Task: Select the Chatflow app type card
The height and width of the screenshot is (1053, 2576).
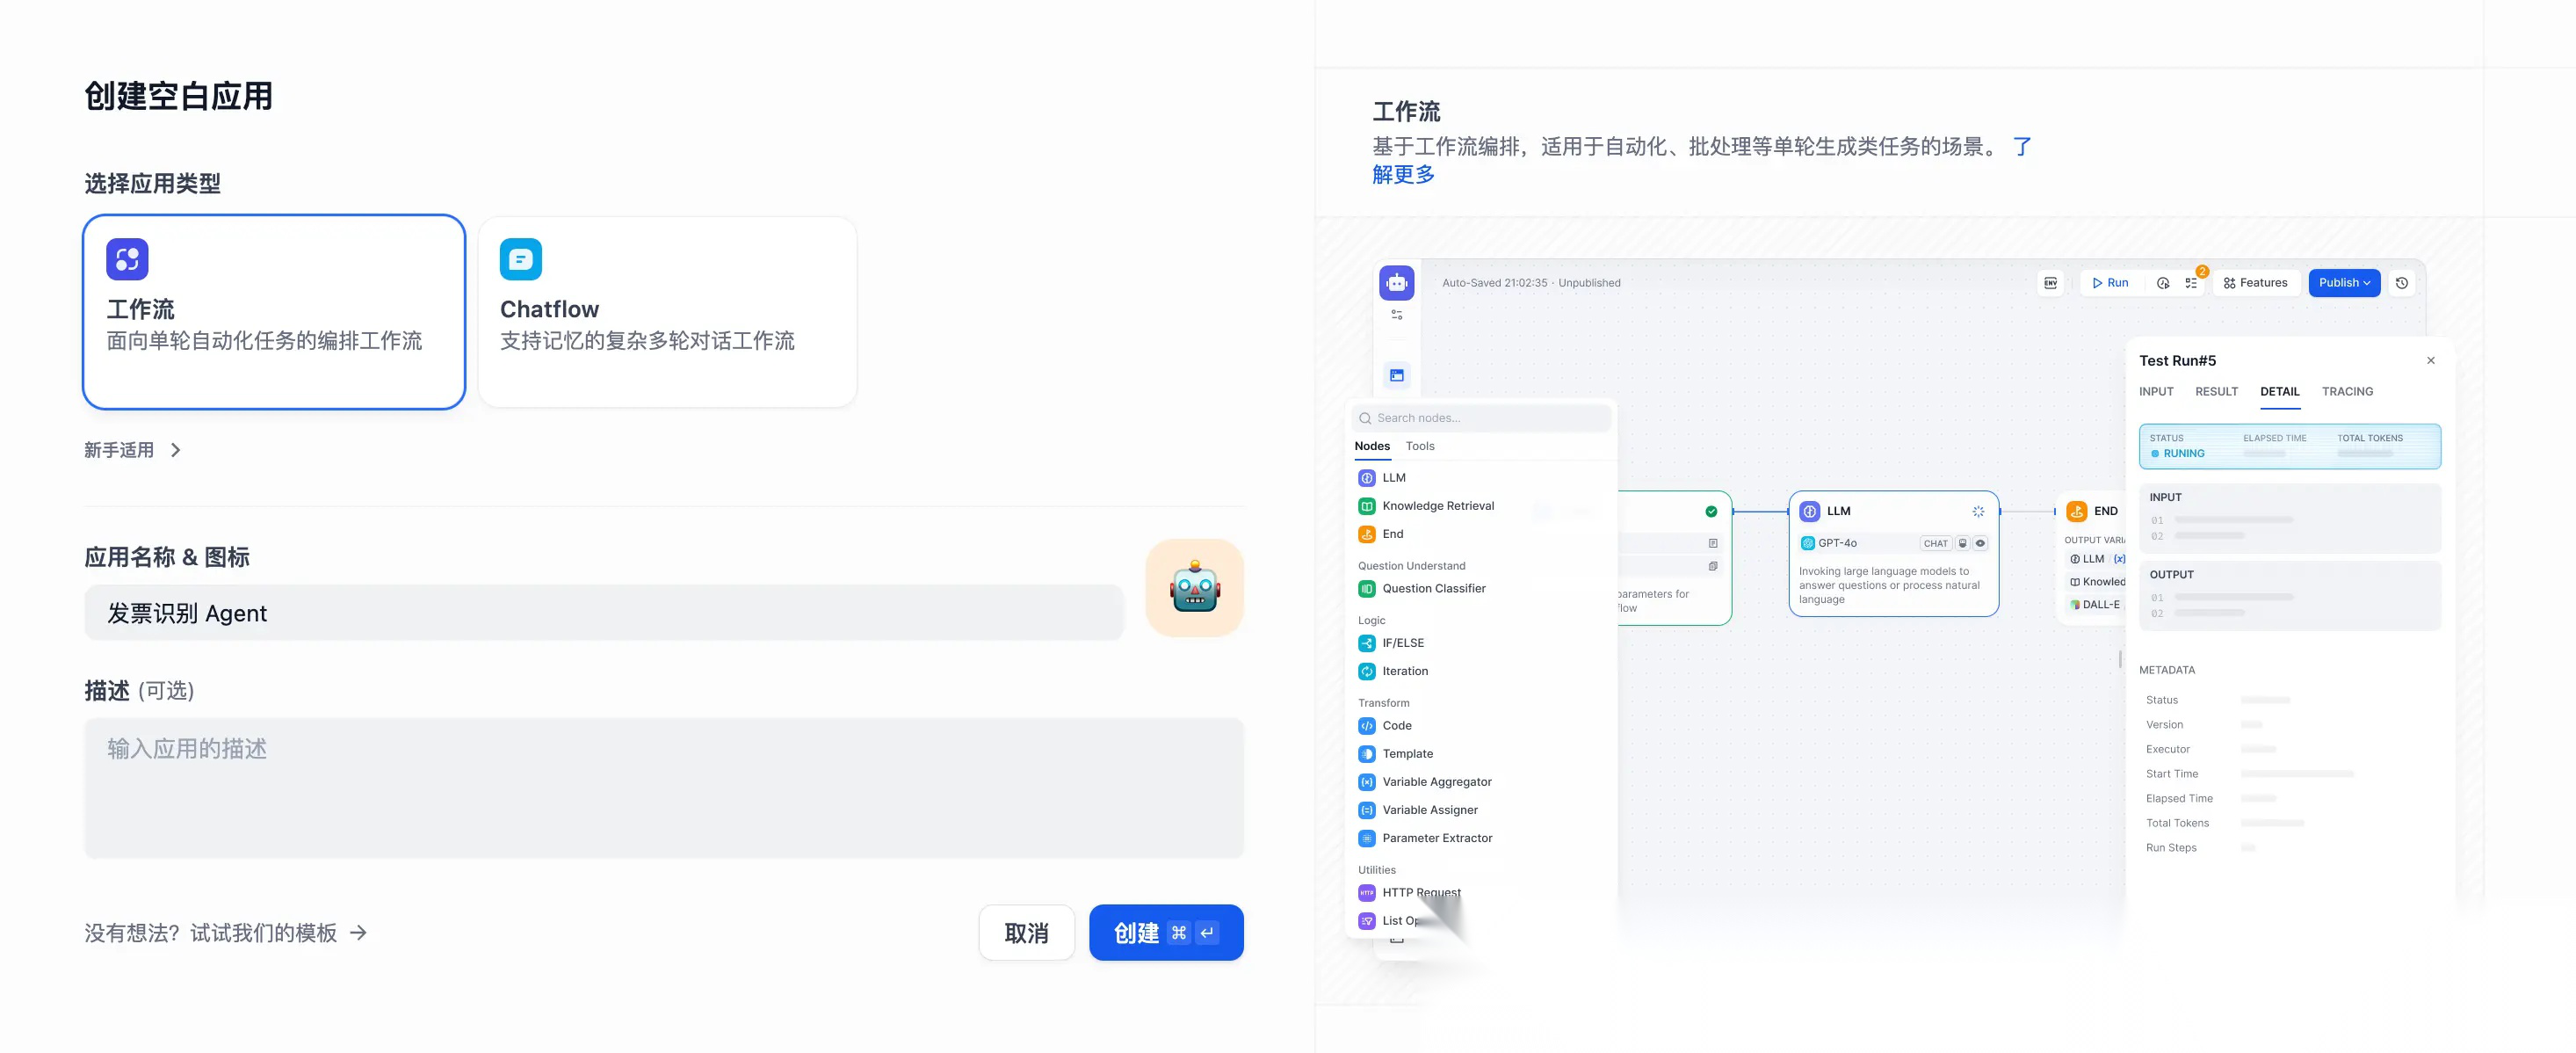Action: point(667,311)
